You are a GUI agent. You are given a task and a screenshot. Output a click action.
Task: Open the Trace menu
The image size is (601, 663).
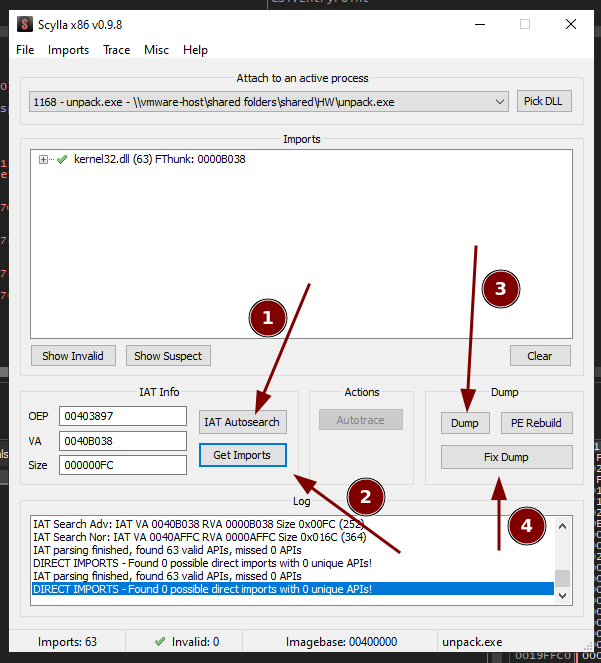(x=116, y=50)
